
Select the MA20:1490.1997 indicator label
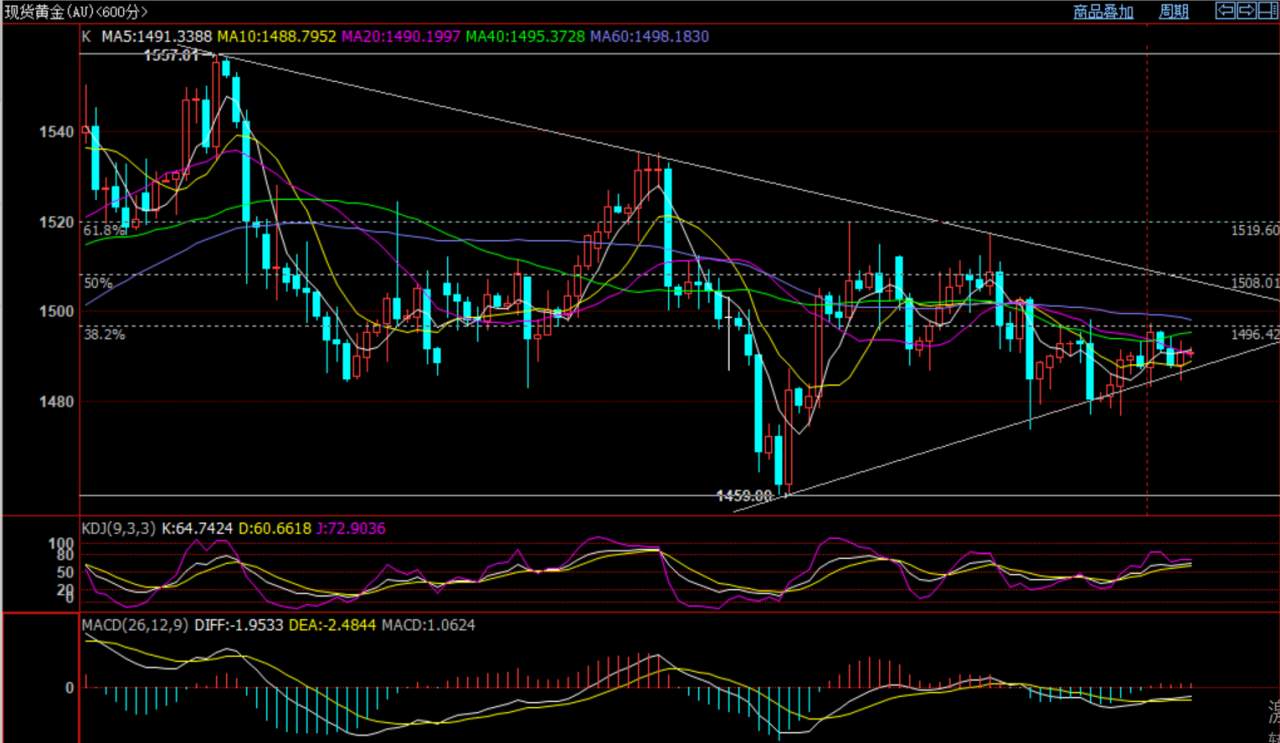(x=402, y=37)
